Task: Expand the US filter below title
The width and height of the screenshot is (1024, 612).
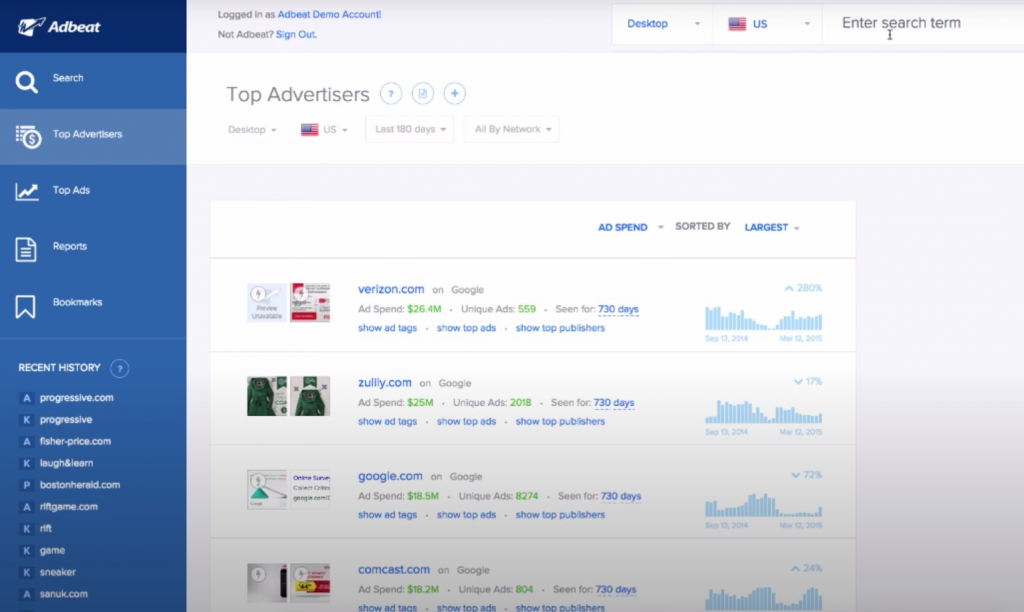Action: coord(324,129)
